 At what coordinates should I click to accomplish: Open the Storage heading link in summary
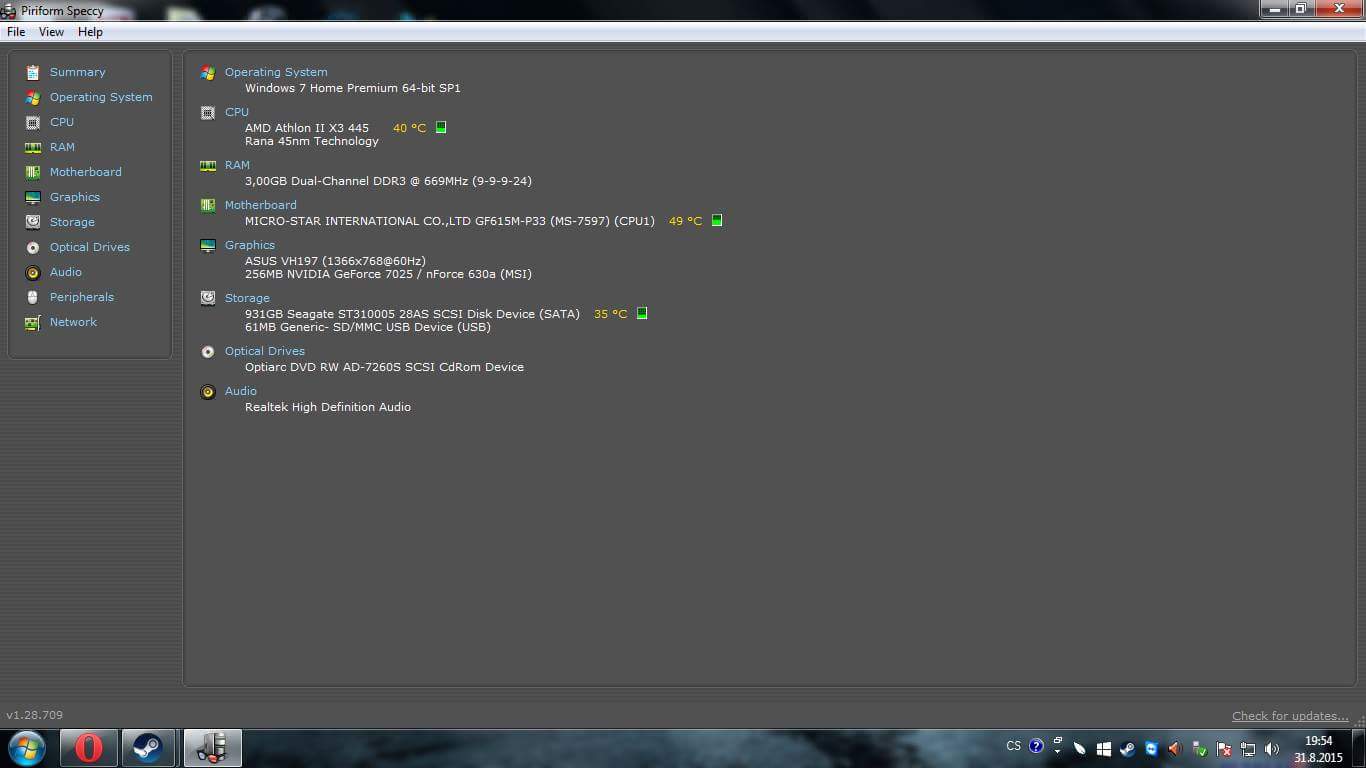tap(247, 298)
